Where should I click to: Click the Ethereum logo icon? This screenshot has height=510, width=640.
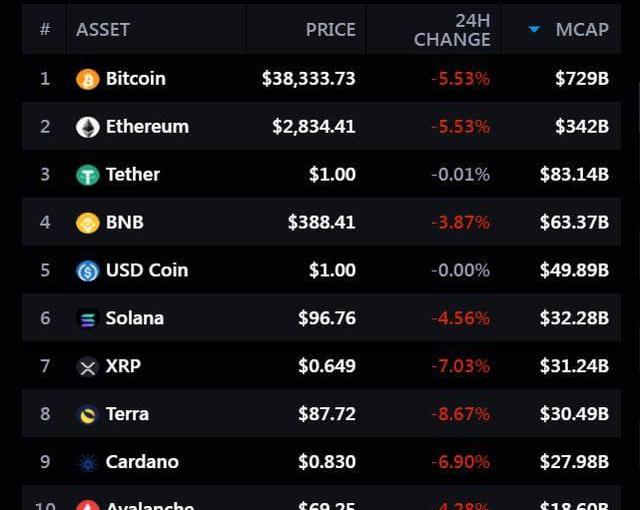point(88,127)
